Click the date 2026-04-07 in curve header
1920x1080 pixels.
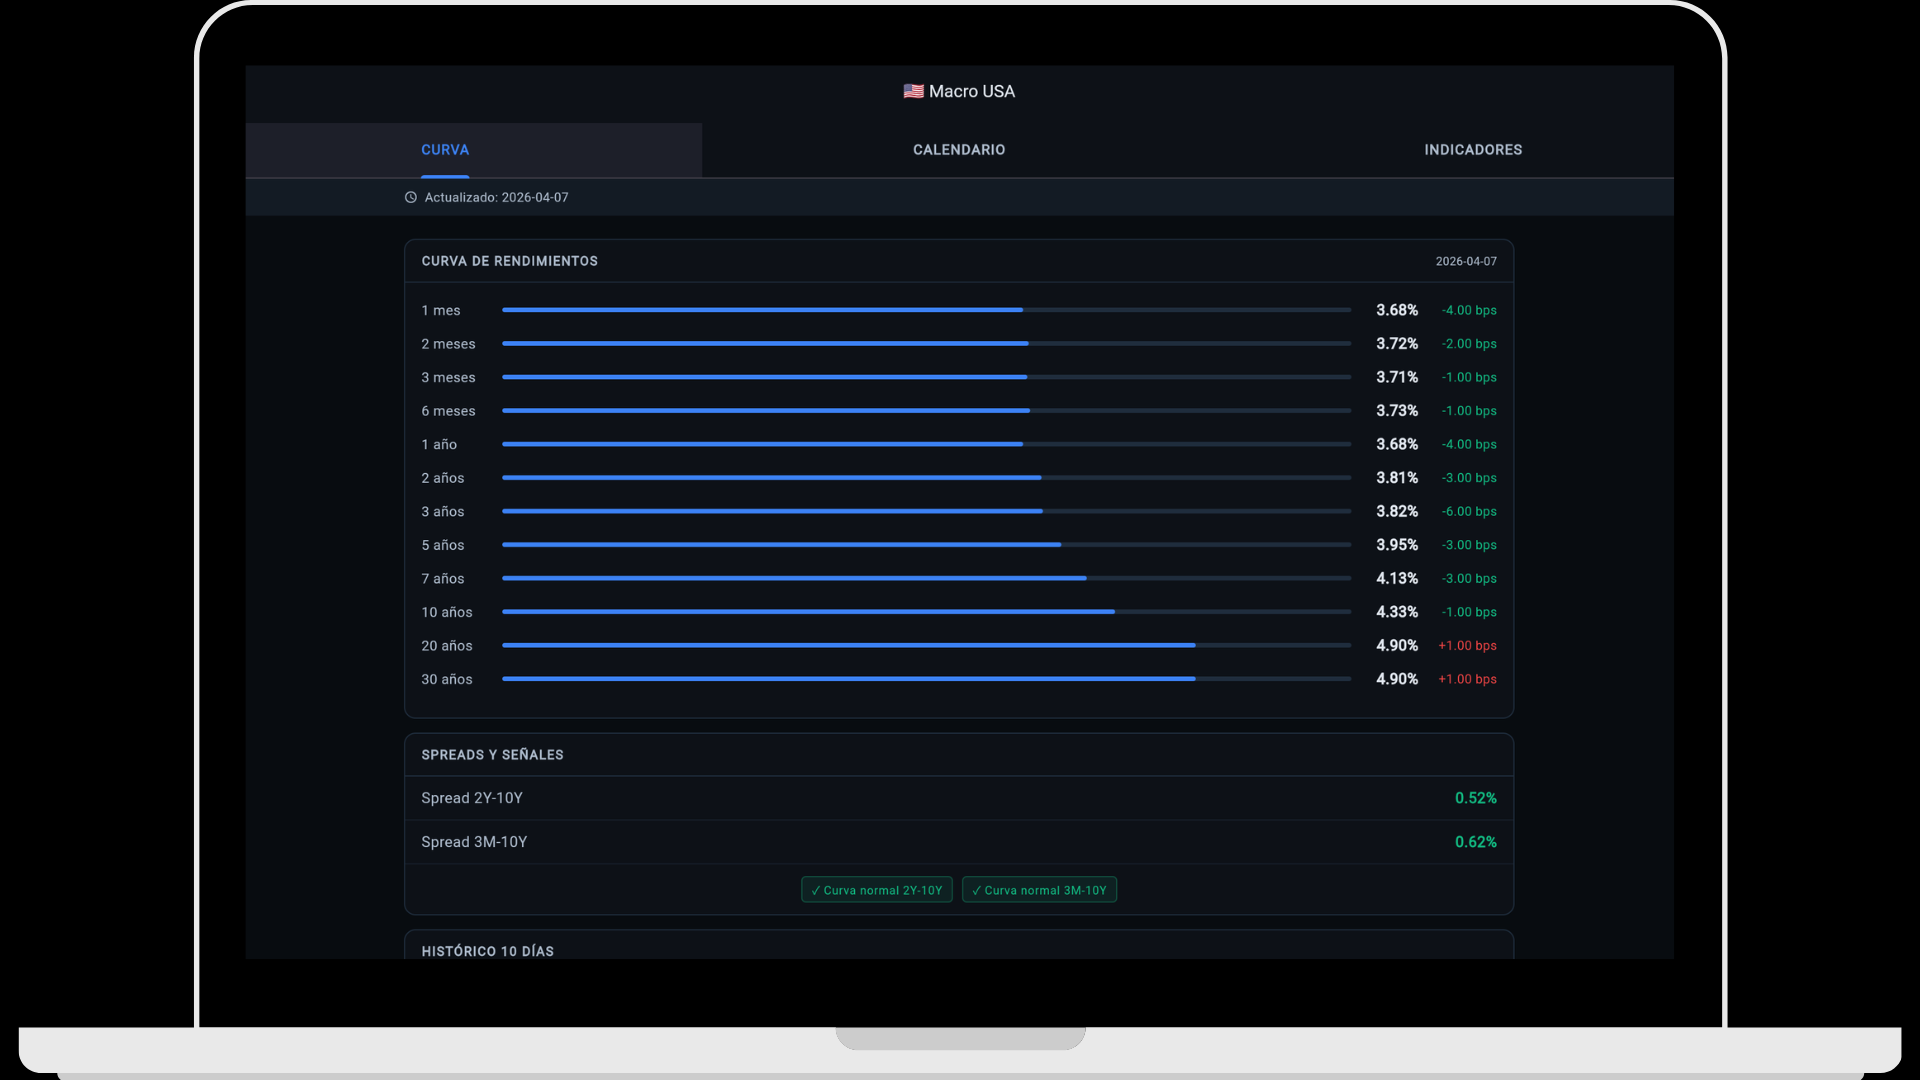coord(1466,261)
